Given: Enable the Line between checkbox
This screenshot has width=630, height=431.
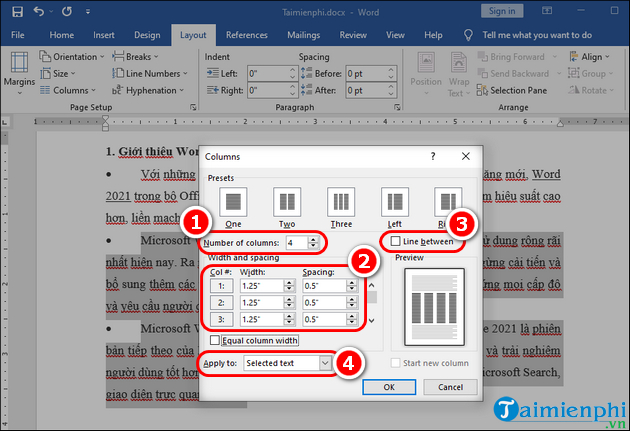Looking at the screenshot, I should 396,242.
